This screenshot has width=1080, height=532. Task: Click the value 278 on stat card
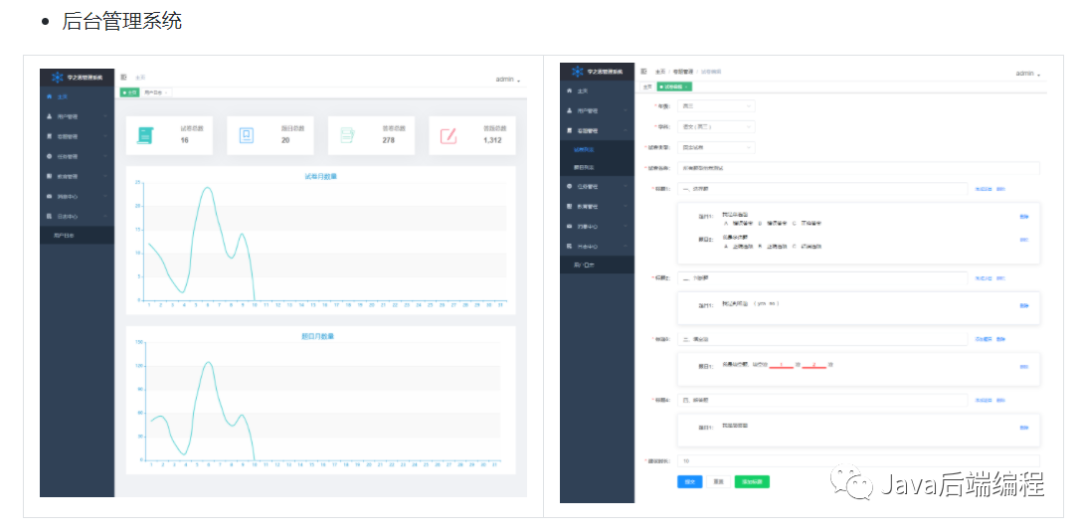388,140
